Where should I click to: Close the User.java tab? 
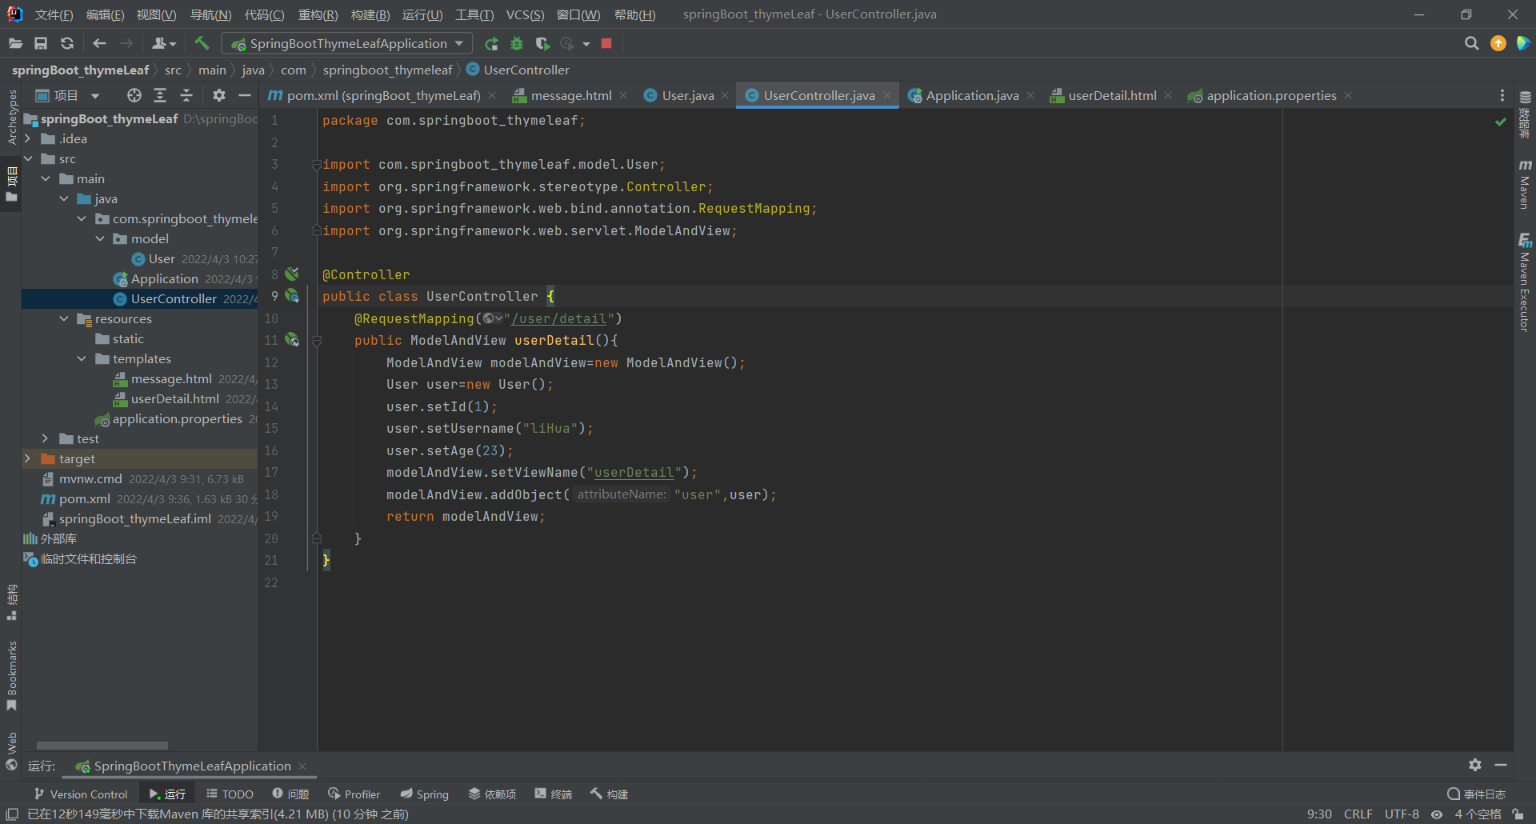[725, 96]
